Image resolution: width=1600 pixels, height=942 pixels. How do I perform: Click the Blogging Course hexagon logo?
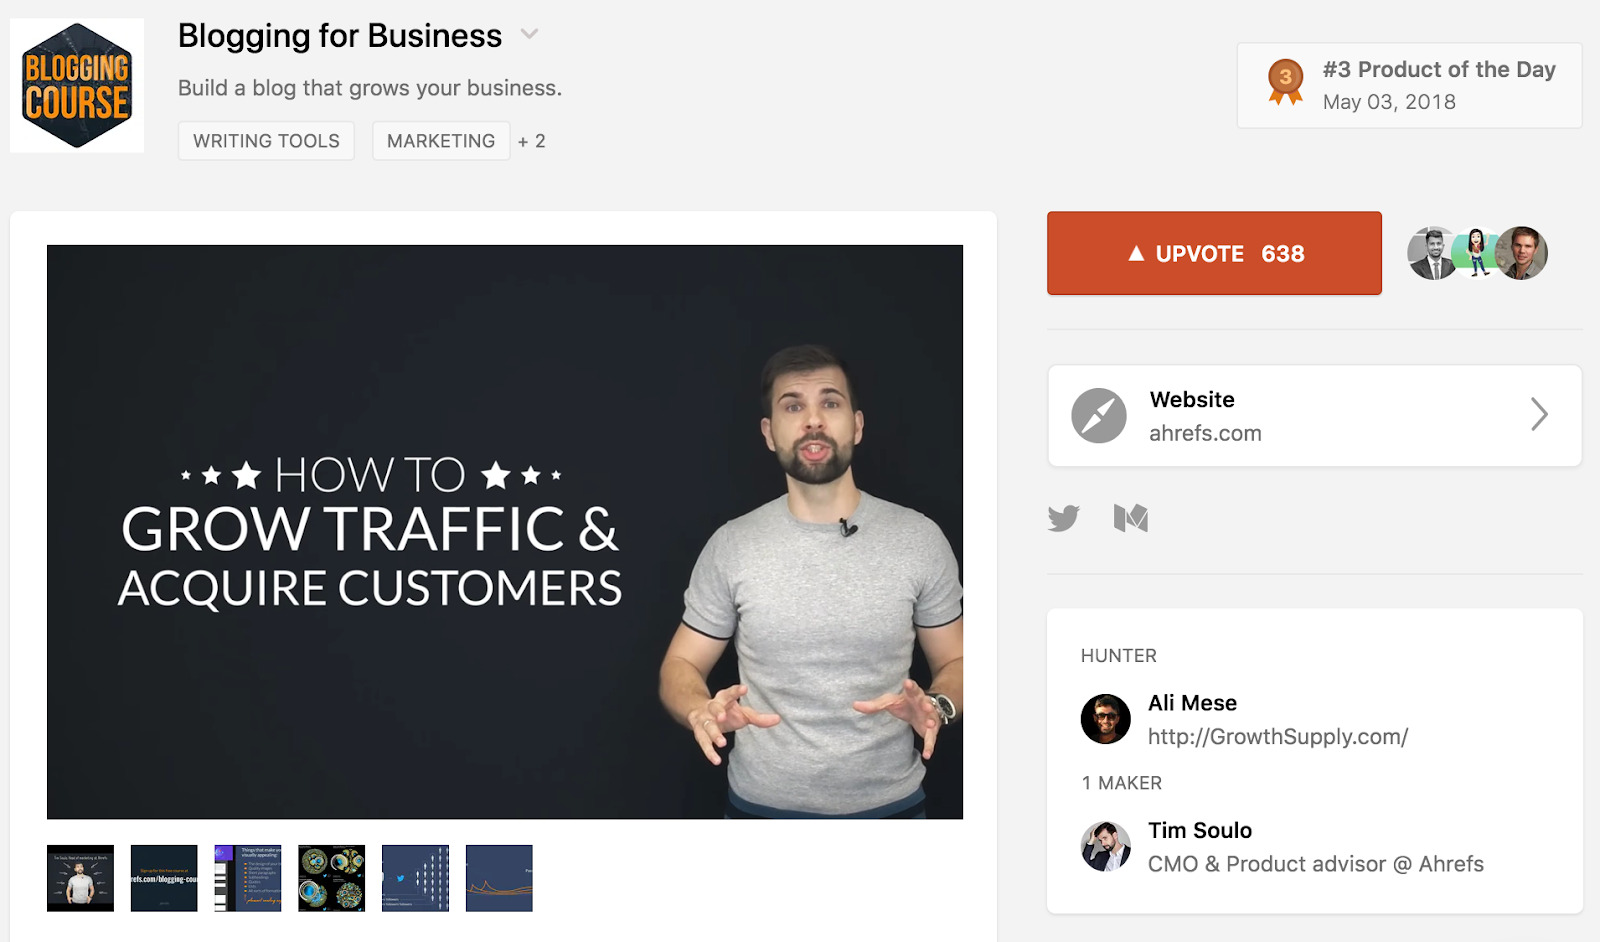pos(75,86)
